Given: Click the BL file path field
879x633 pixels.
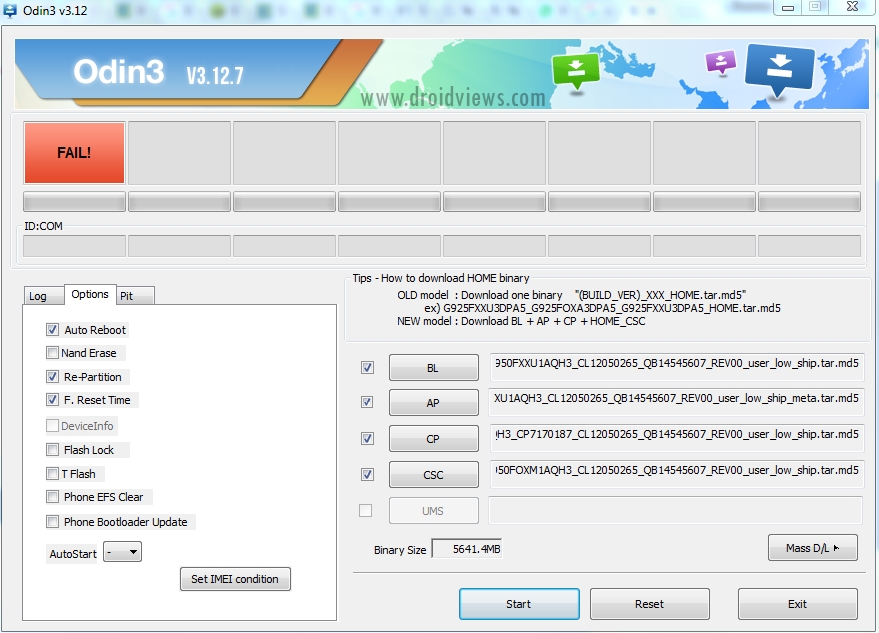Looking at the screenshot, I should coord(676,367).
